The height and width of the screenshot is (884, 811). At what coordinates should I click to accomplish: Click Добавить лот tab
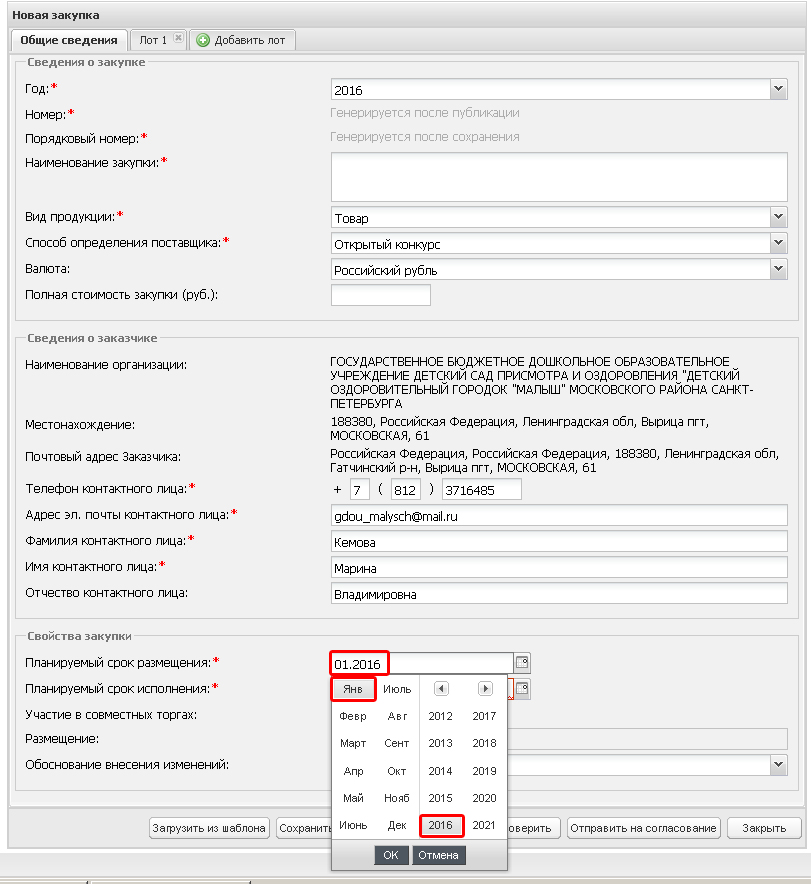pyautogui.click(x=242, y=40)
